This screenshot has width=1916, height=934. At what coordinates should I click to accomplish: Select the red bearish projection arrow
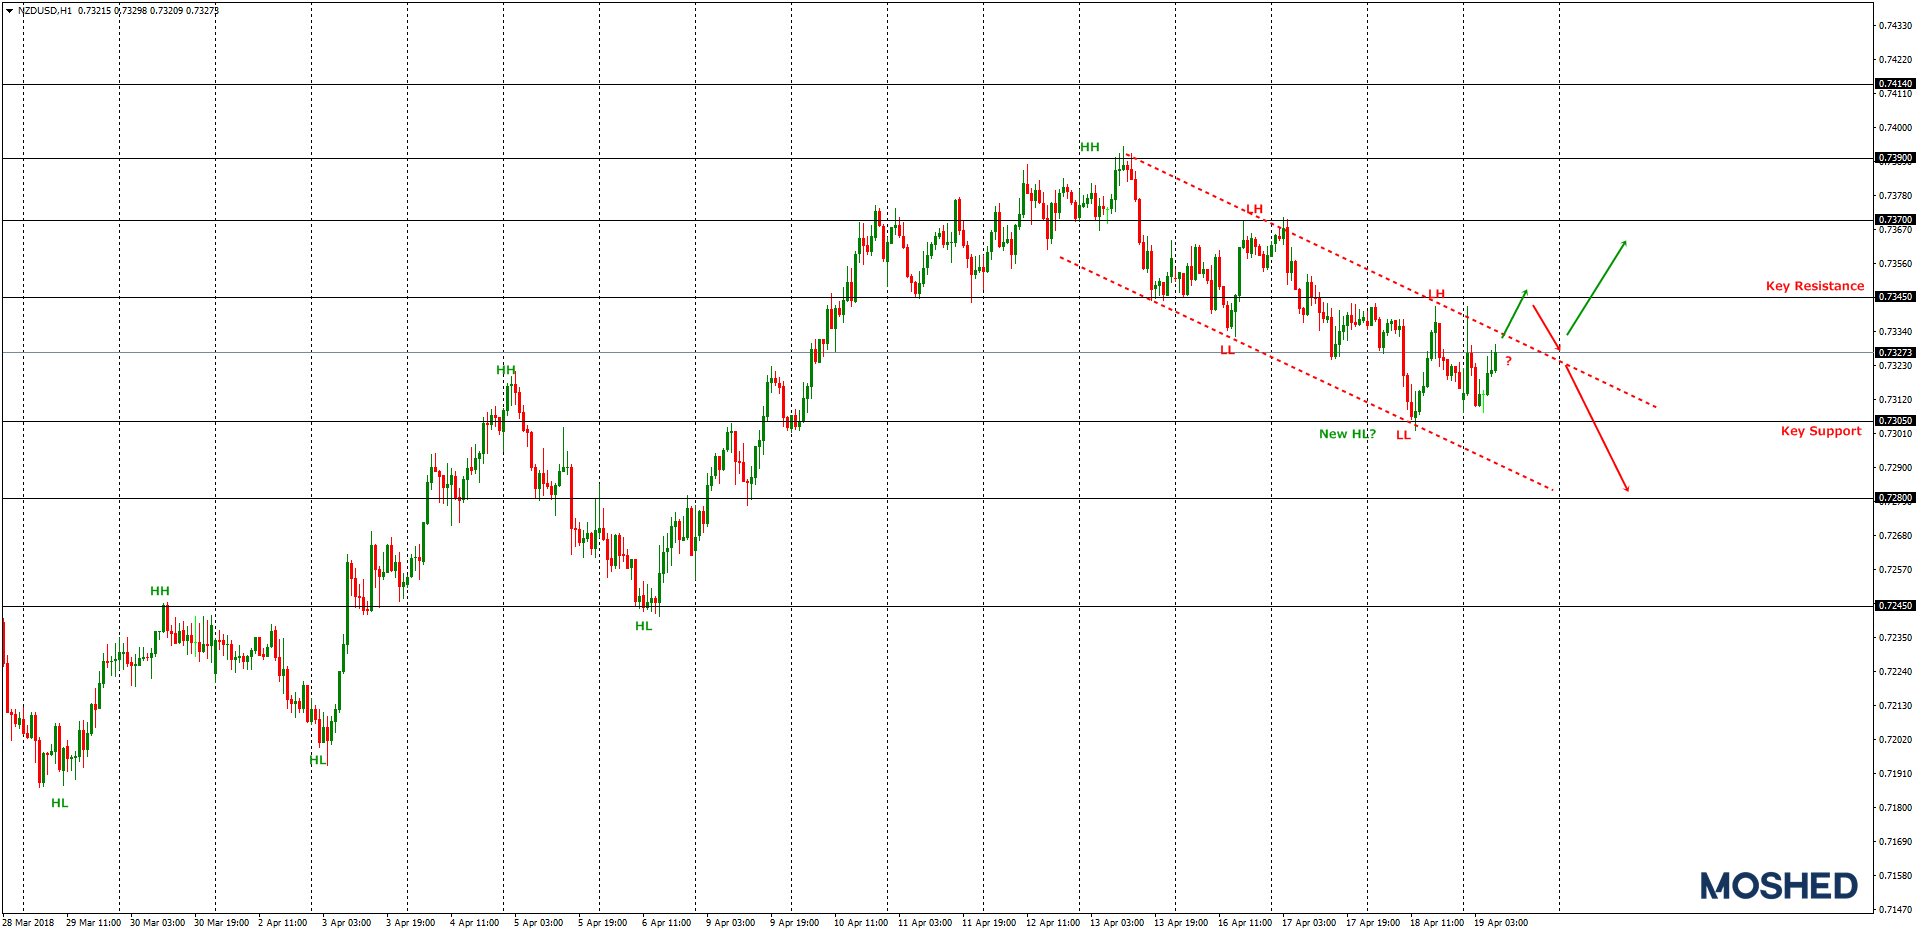point(1597,430)
